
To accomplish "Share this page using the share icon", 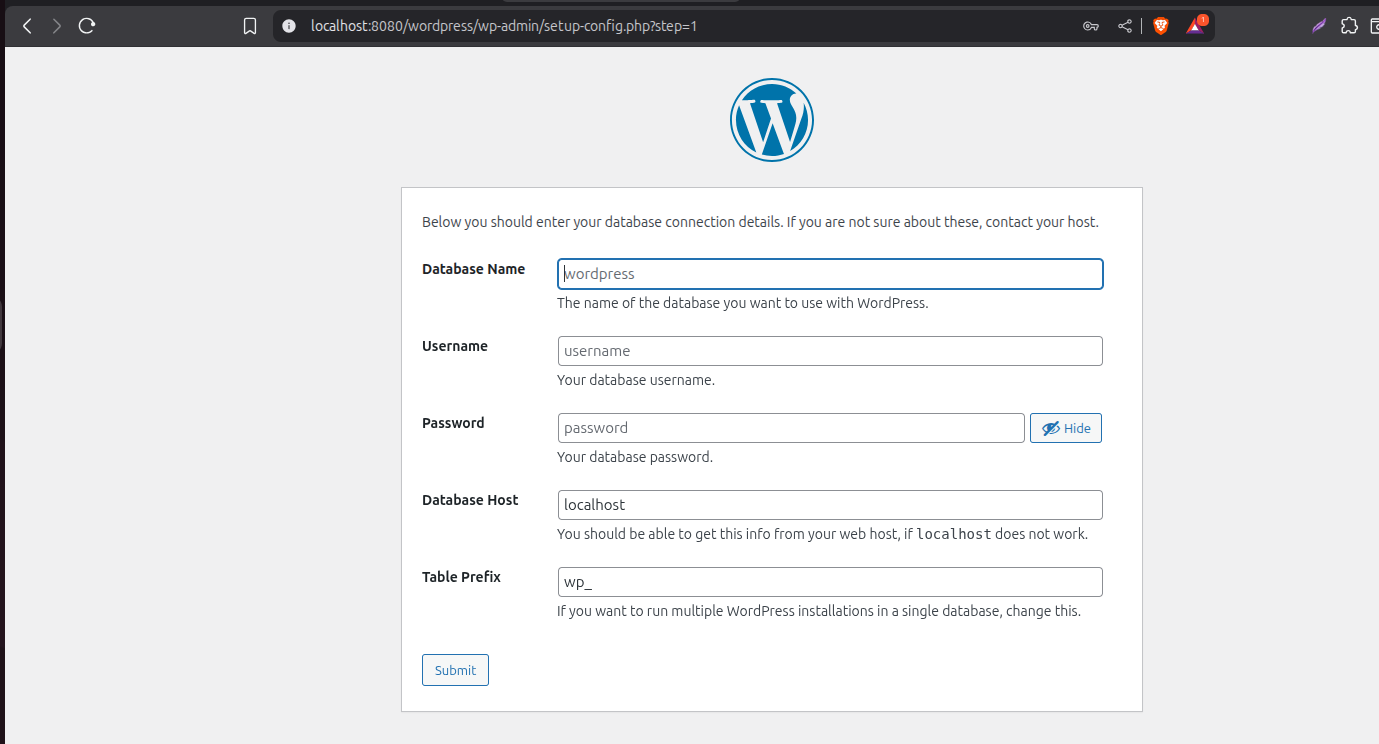I will 1125,26.
